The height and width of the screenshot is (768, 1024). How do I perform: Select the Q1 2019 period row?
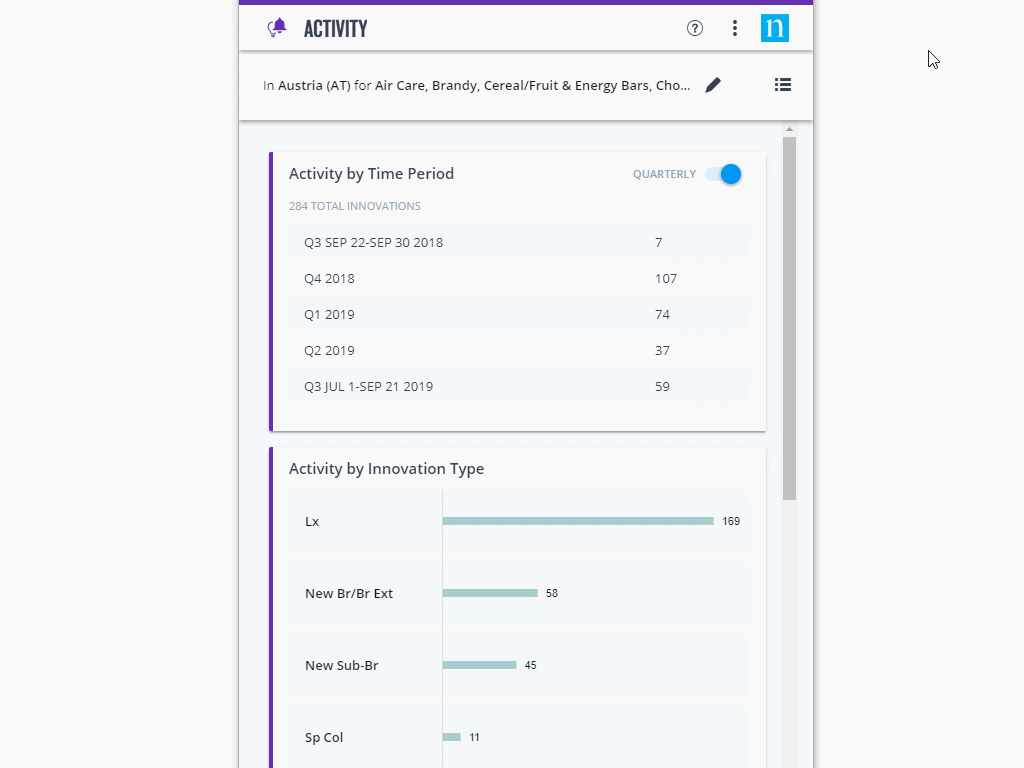[x=518, y=315]
